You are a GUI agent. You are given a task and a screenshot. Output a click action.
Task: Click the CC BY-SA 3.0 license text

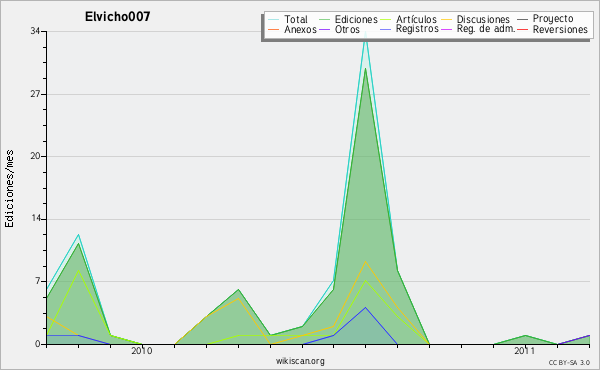coord(569,363)
